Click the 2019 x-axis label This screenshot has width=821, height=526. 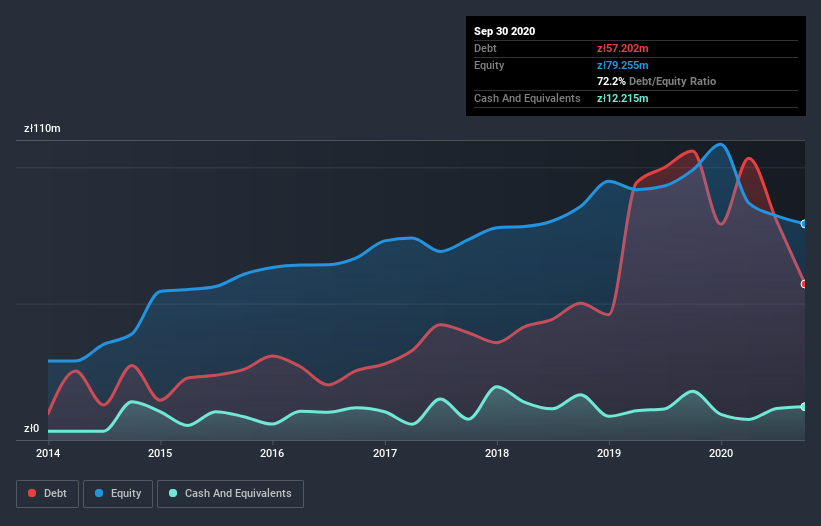[x=609, y=453]
